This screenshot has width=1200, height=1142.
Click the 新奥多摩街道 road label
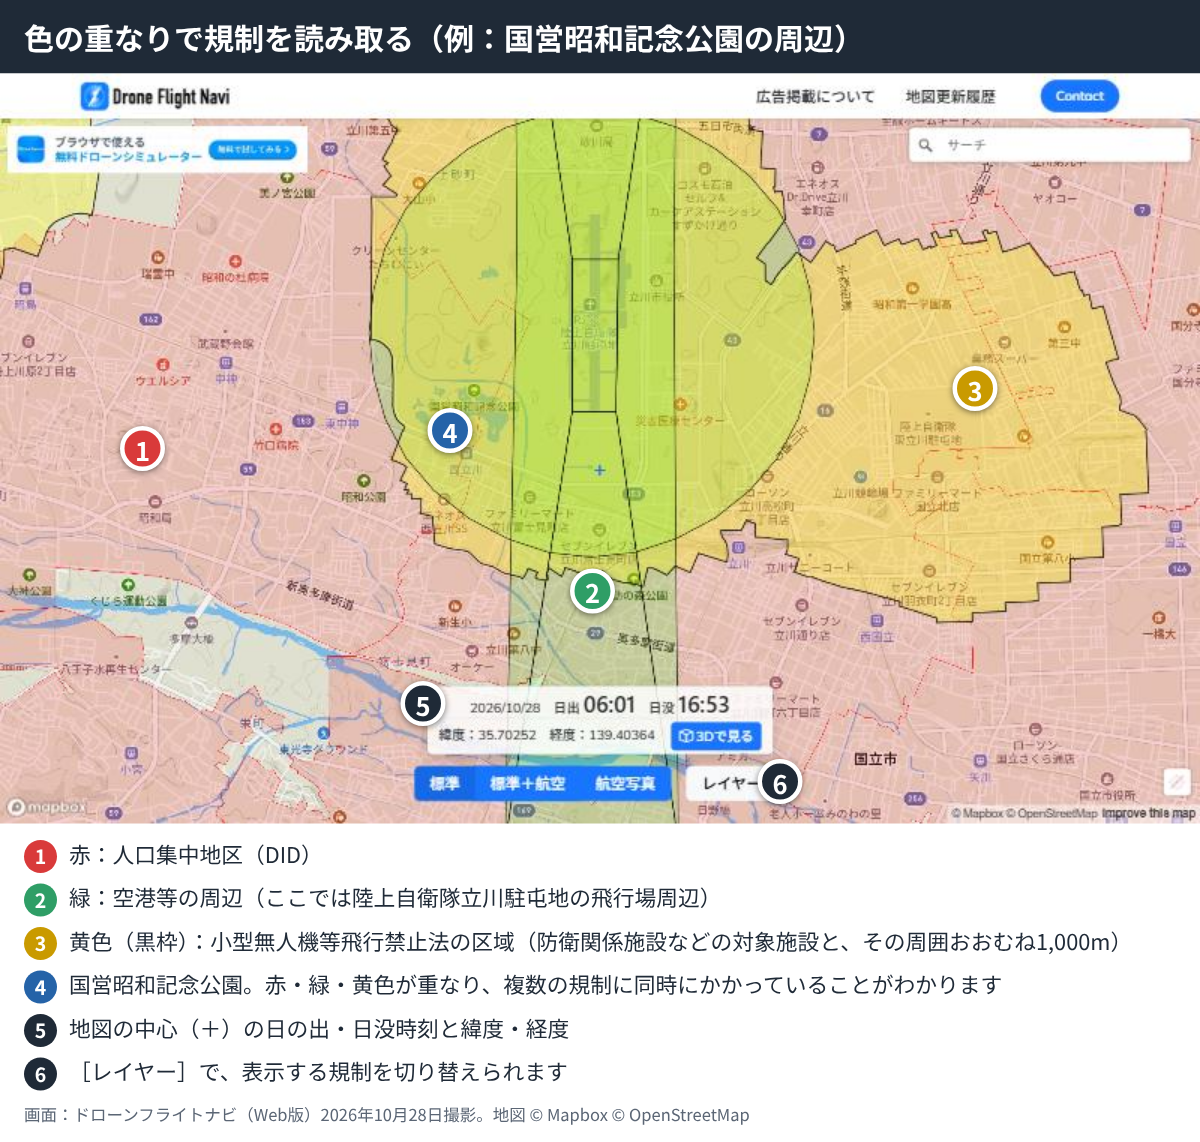coord(319,595)
